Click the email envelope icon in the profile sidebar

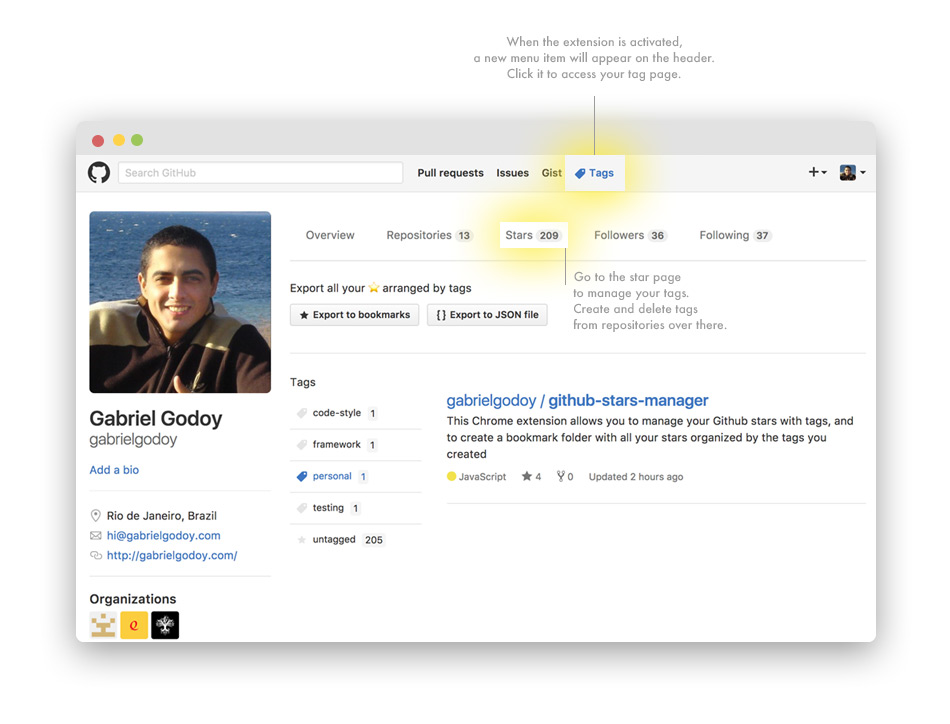click(96, 535)
